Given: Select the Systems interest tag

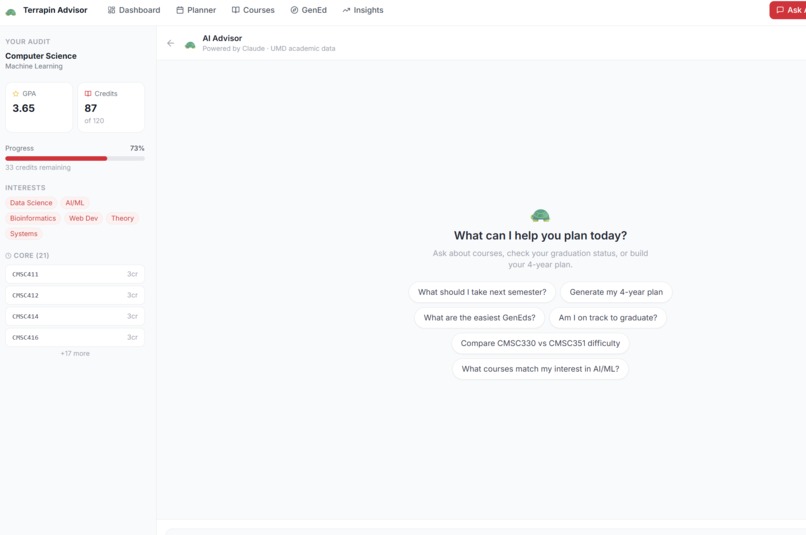Looking at the screenshot, I should coord(24,234).
